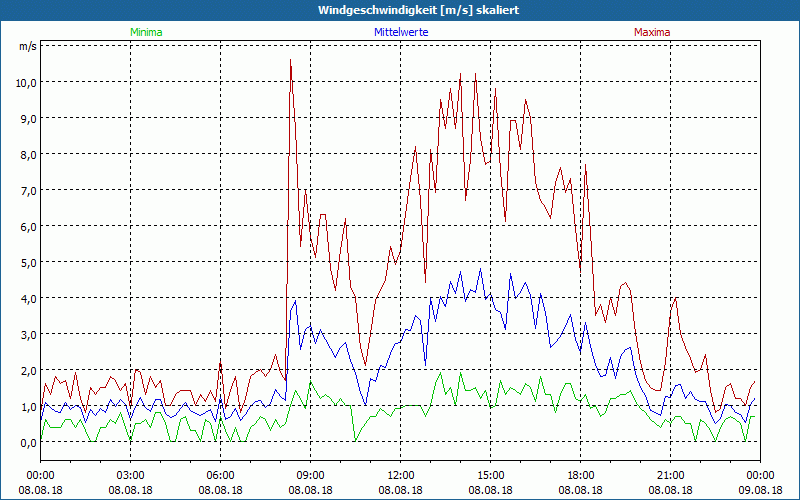The height and width of the screenshot is (500, 800).
Task: Click the '15:00' time axis label
Action: pos(490,476)
